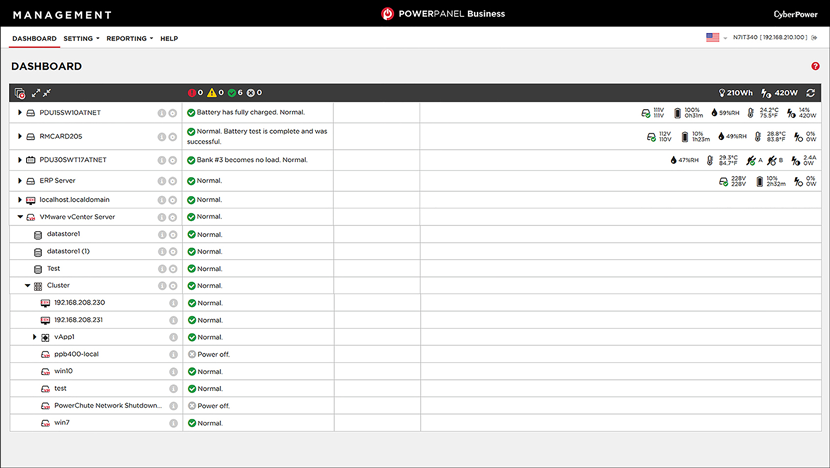Open the red help question mark icon
The image size is (830, 468).
click(815, 66)
